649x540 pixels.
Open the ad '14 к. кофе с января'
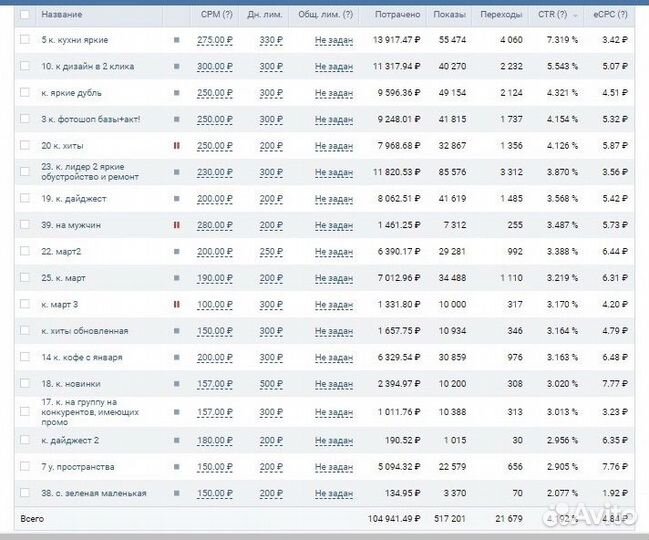(x=84, y=357)
